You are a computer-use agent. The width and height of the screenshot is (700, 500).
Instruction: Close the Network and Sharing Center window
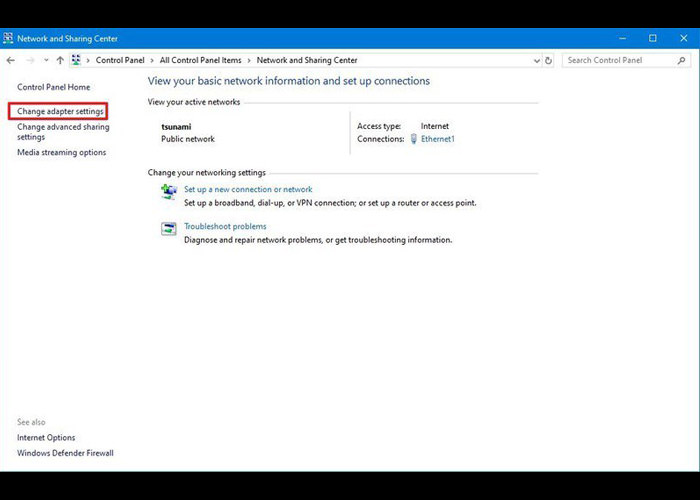[683, 38]
